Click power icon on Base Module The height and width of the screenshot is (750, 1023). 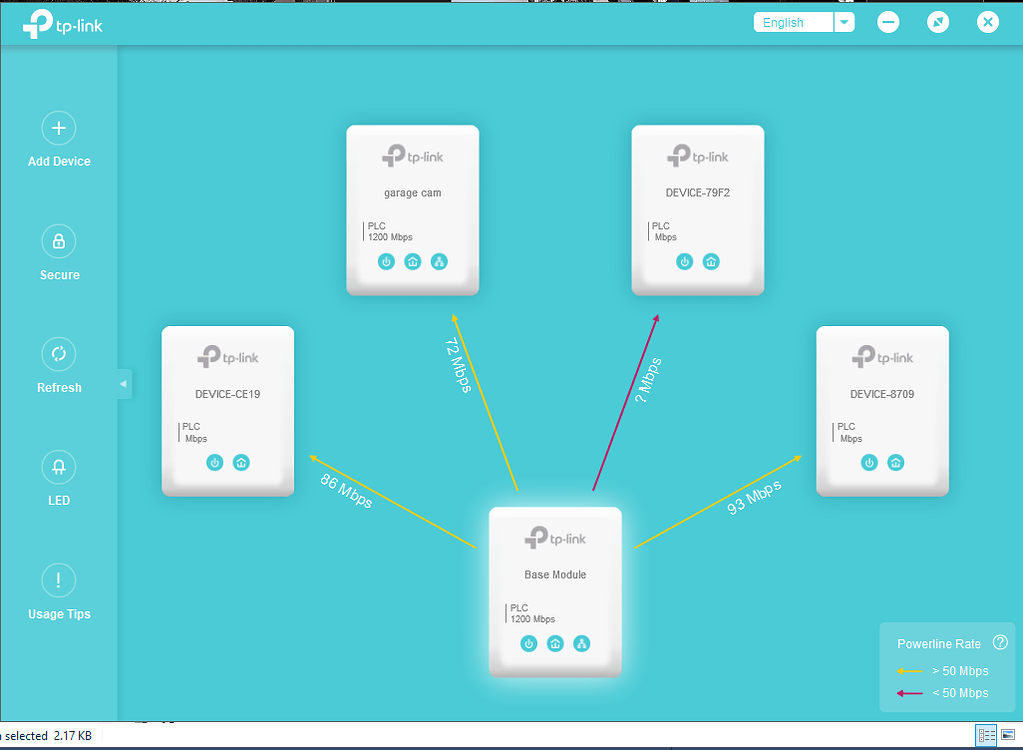529,644
